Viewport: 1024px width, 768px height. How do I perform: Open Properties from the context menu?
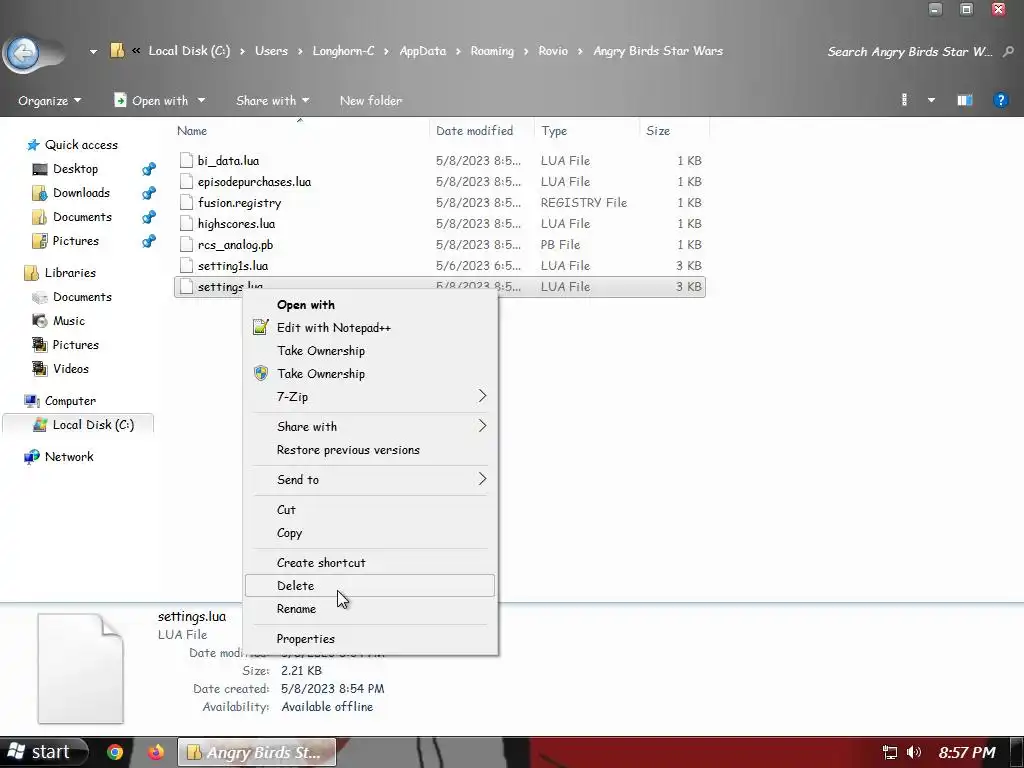370,639
